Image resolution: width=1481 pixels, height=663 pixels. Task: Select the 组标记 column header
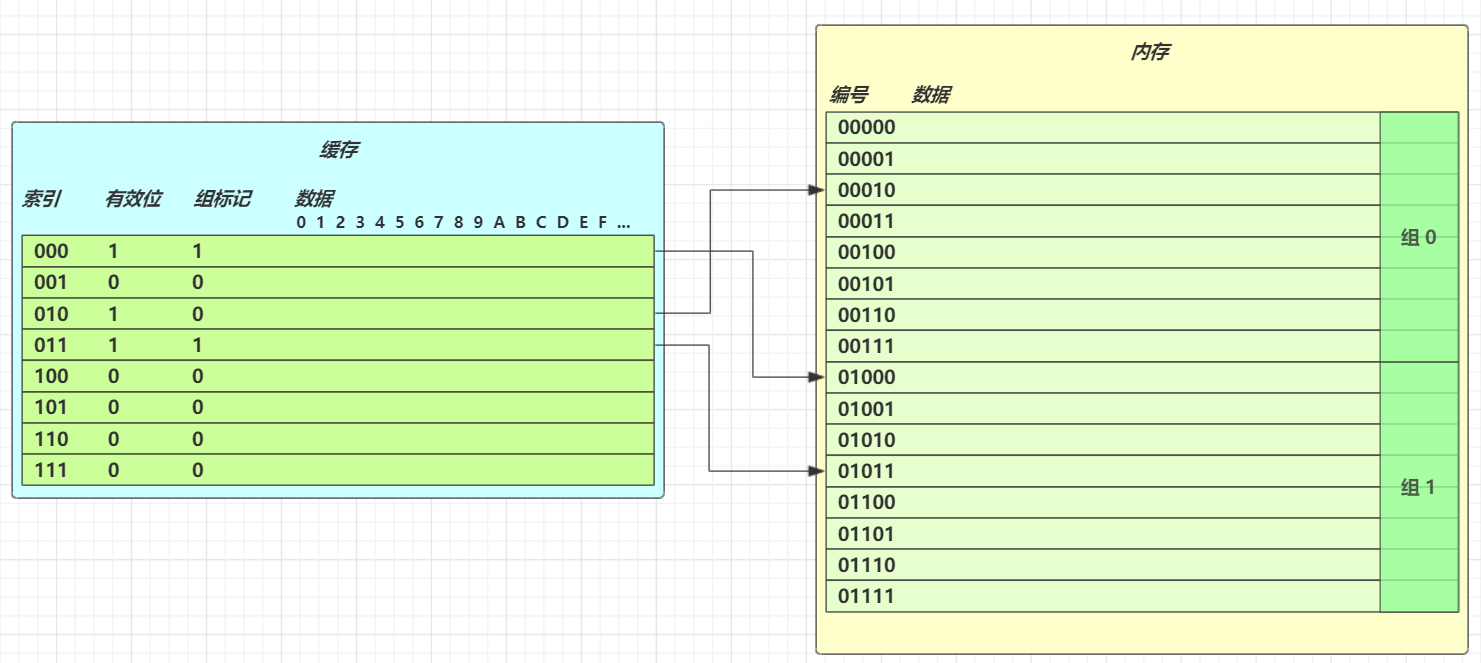[x=221, y=199]
